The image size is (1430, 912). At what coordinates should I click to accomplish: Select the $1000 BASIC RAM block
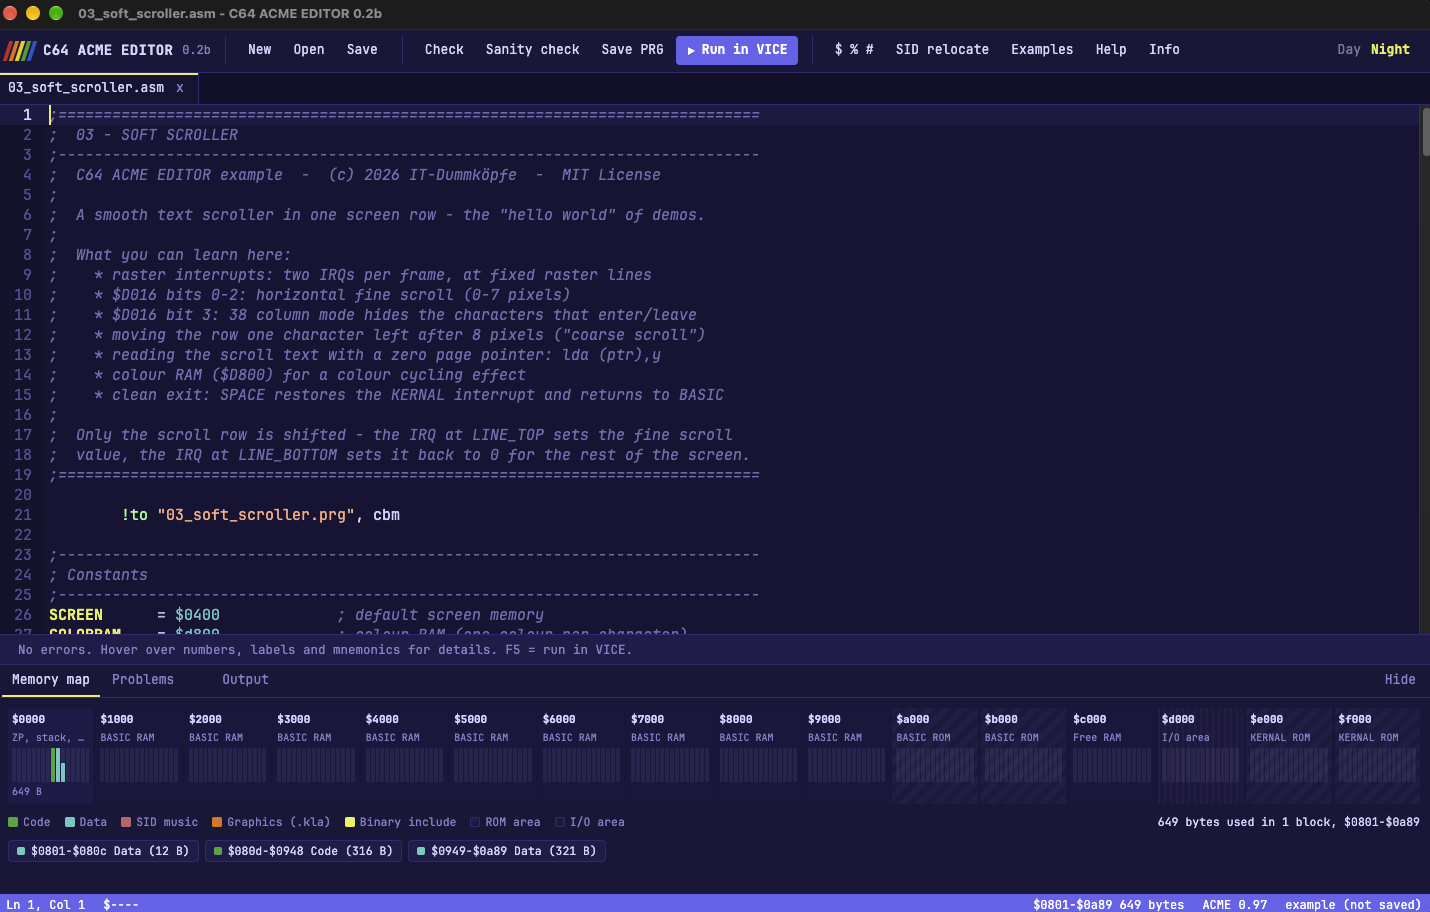pyautogui.click(x=139, y=755)
